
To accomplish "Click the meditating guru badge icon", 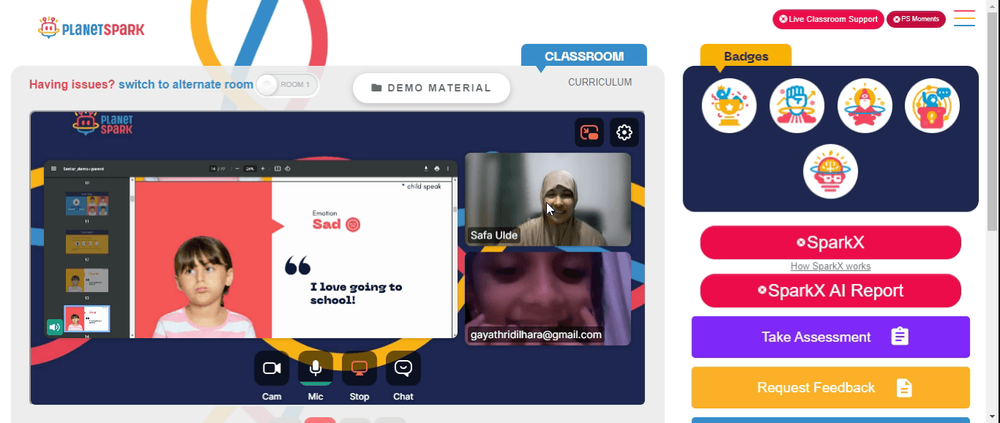I will 865,106.
